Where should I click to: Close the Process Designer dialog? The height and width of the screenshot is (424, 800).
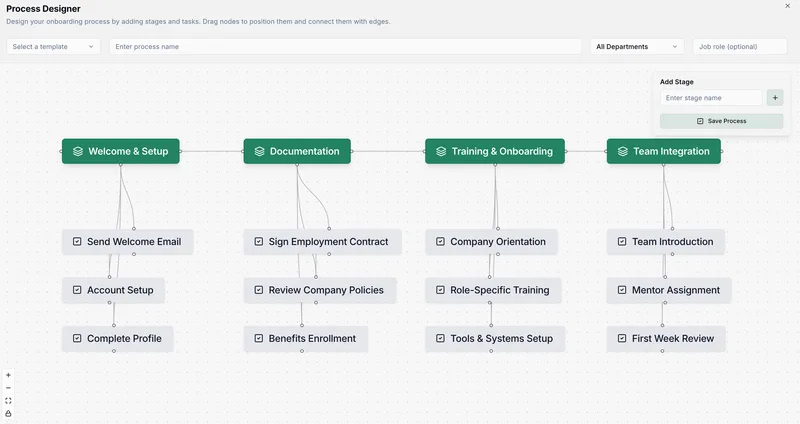[787, 6]
